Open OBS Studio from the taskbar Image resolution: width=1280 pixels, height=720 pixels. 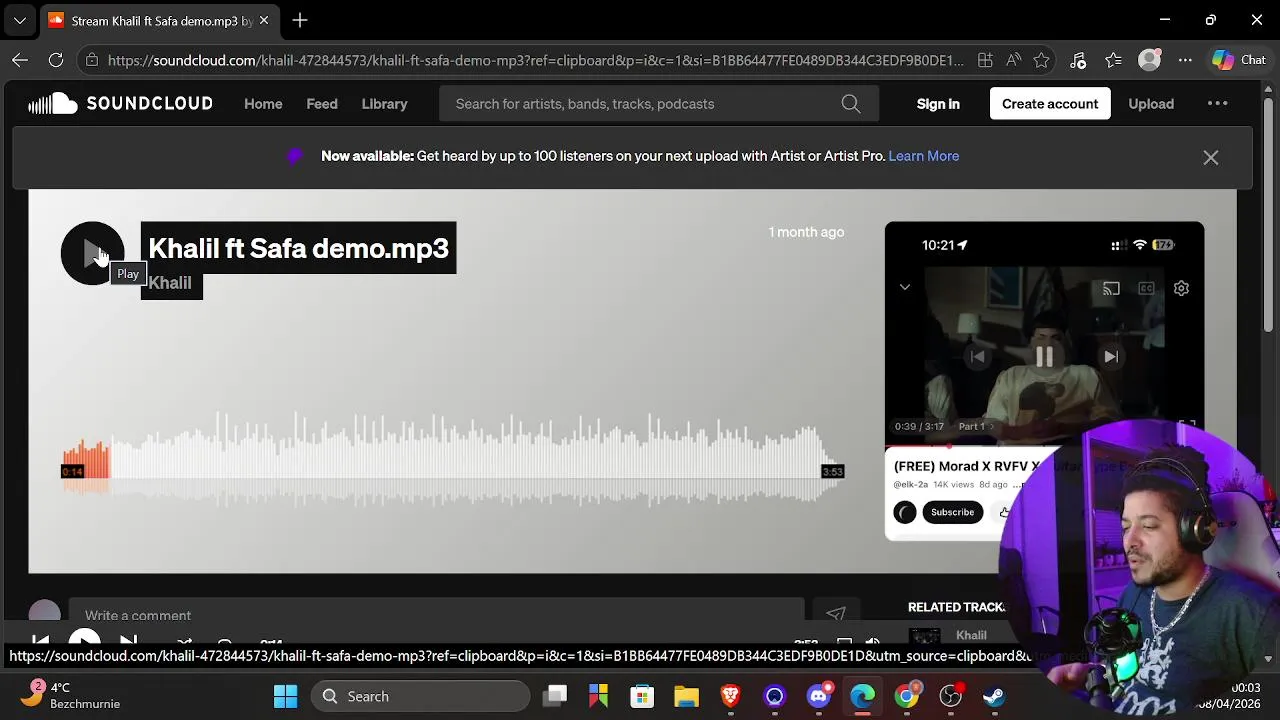point(950,696)
